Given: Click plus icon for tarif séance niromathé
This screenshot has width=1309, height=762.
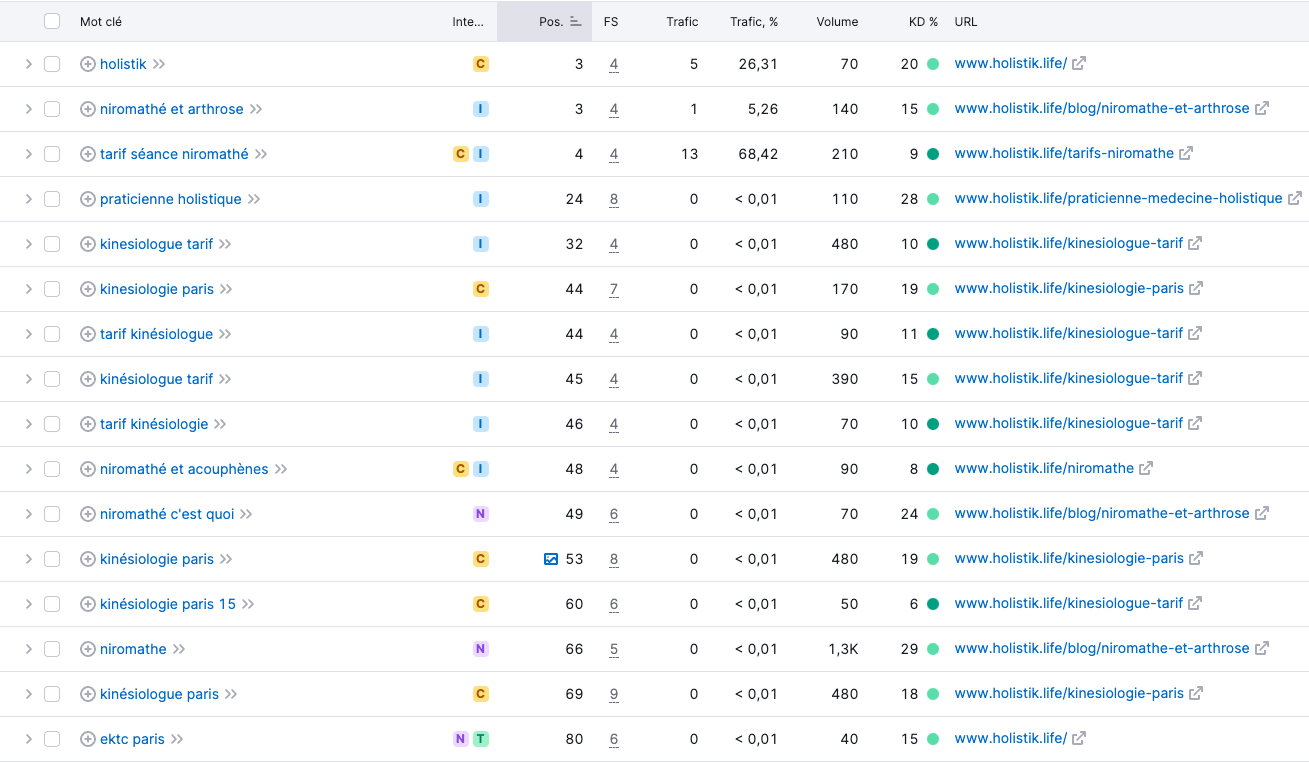Looking at the screenshot, I should point(88,154).
